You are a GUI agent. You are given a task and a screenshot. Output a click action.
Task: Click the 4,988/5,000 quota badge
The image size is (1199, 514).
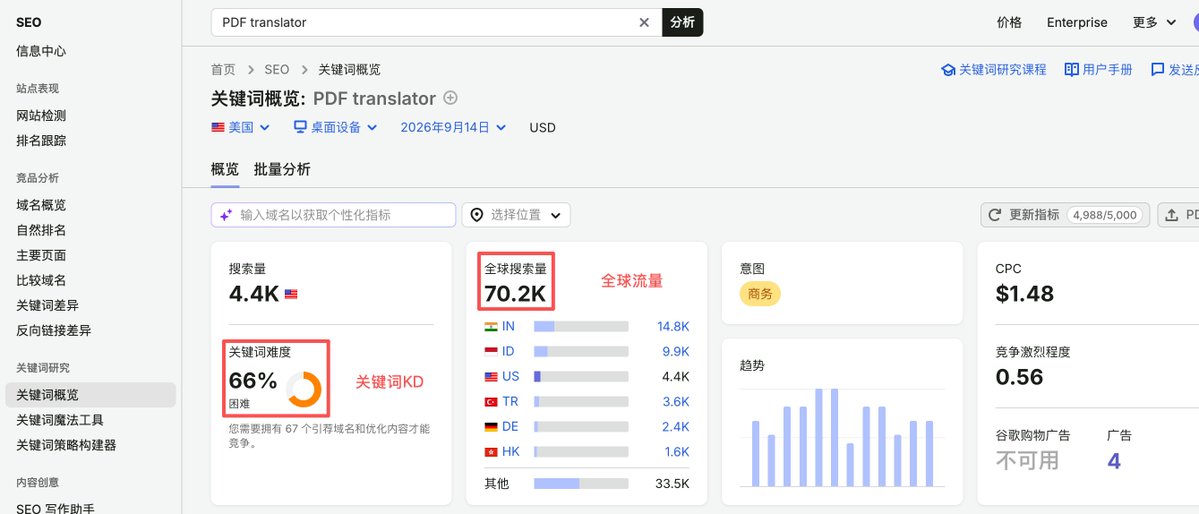1104,215
